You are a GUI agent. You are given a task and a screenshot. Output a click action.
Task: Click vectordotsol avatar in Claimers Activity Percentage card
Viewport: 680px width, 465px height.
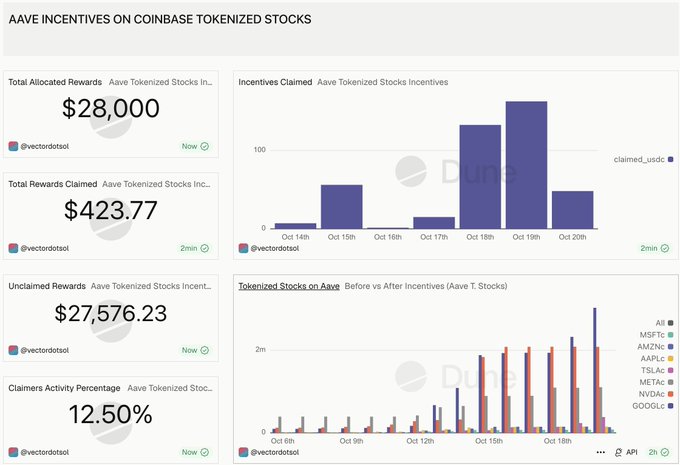point(13,452)
